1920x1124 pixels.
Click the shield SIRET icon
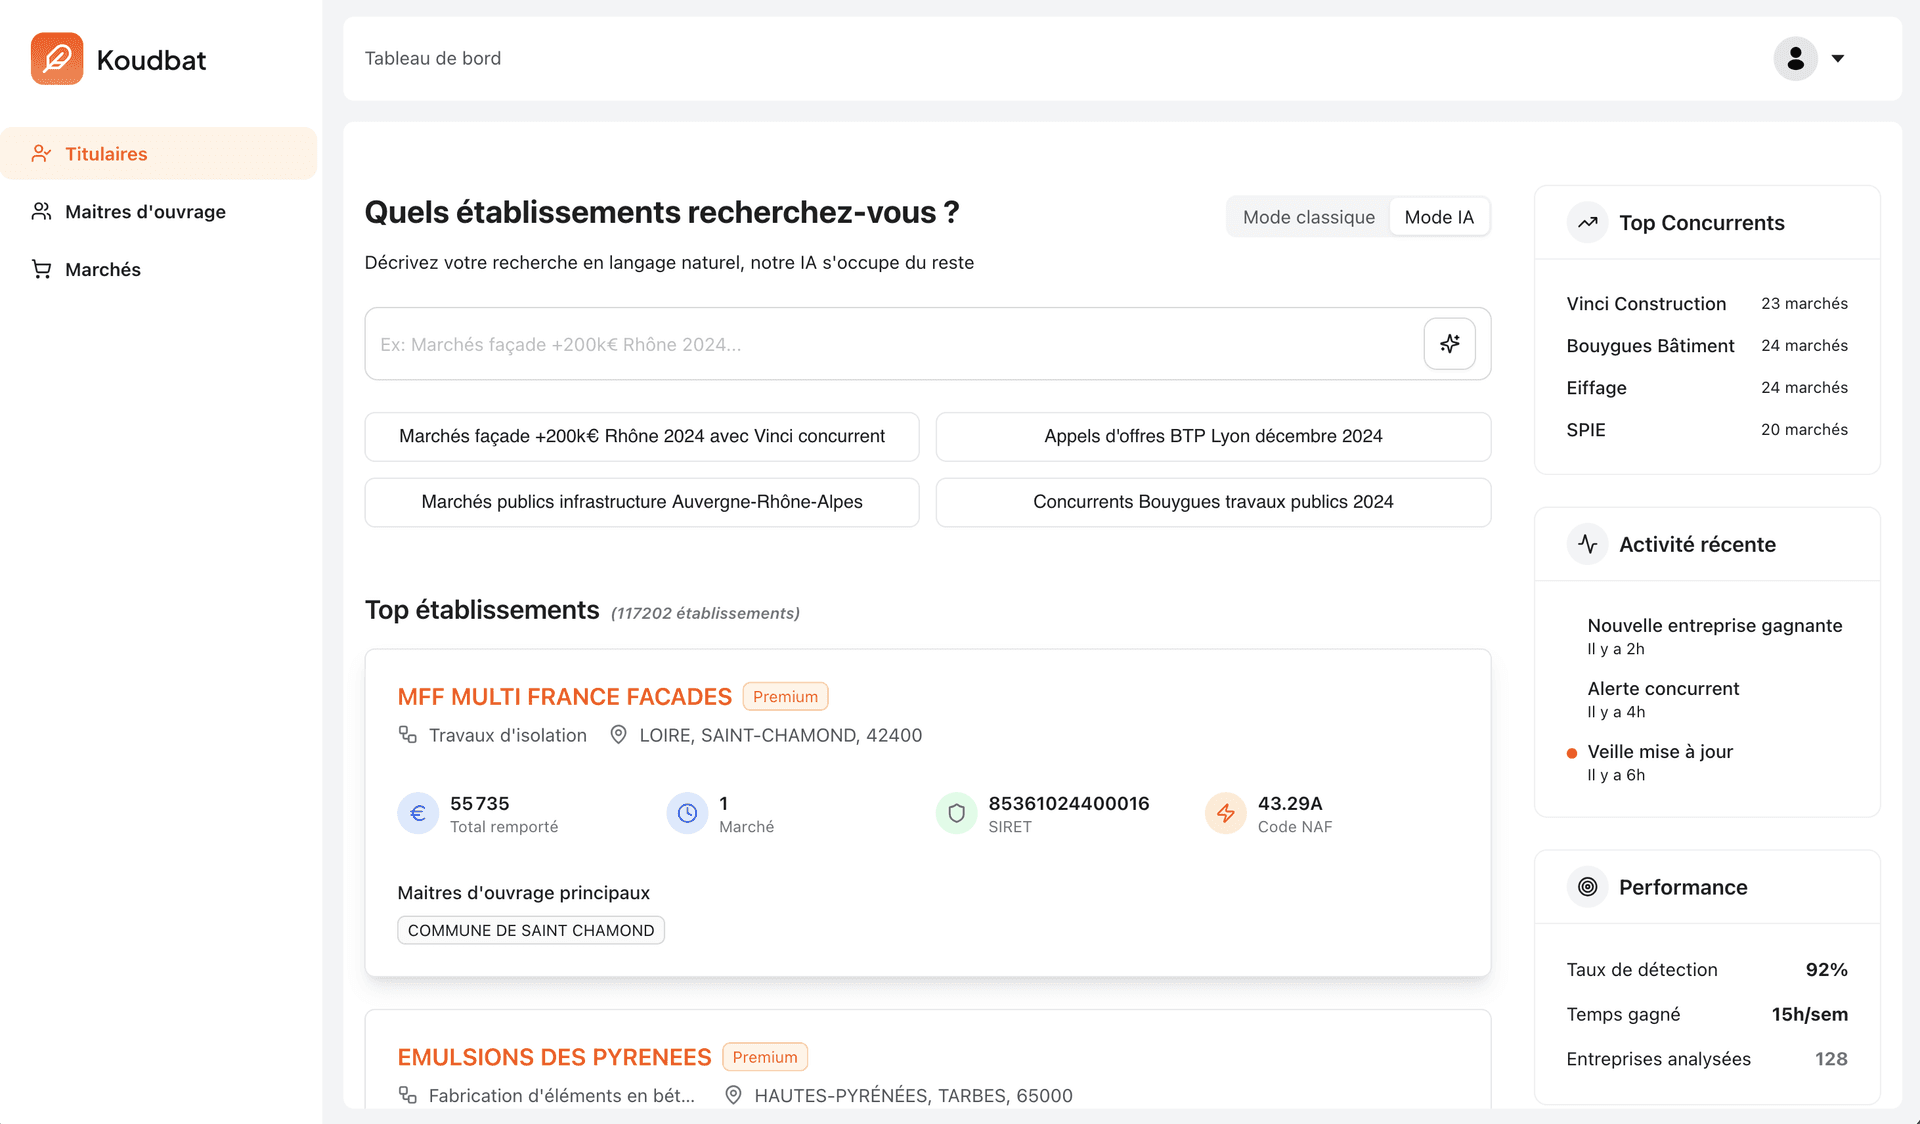[x=956, y=814]
